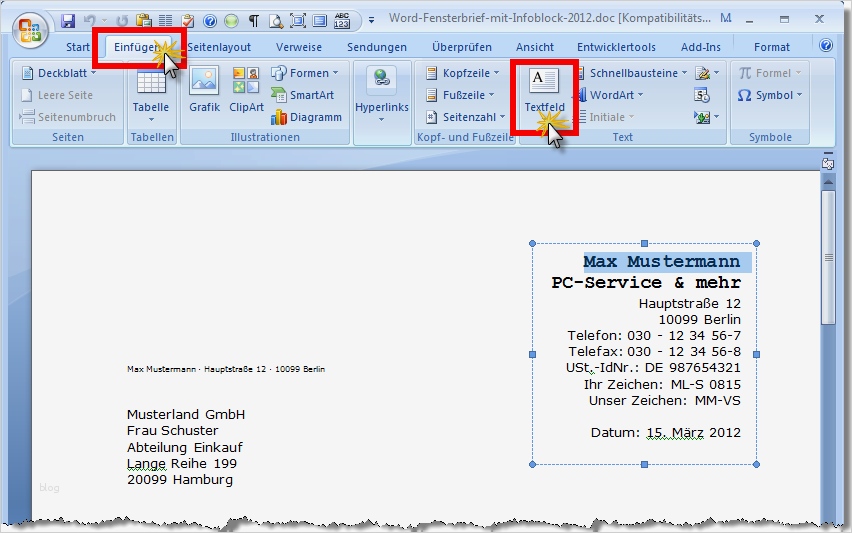Insert a Diagramm chart

click(306, 117)
